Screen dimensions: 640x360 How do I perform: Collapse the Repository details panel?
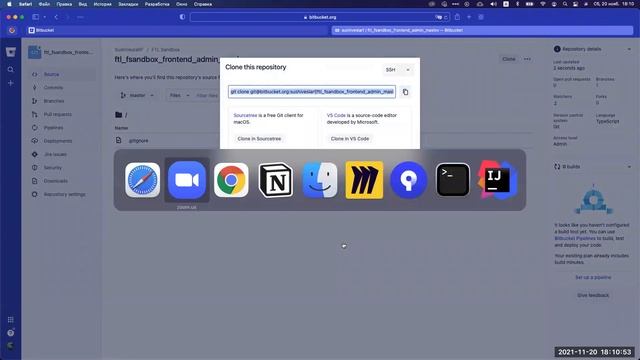(629, 49)
